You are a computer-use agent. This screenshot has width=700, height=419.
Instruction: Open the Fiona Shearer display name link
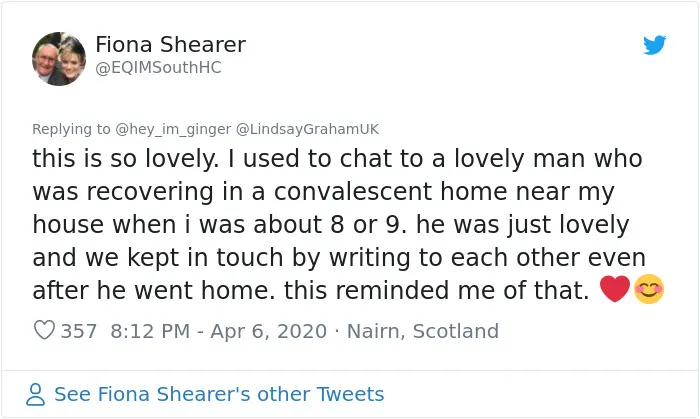[170, 45]
